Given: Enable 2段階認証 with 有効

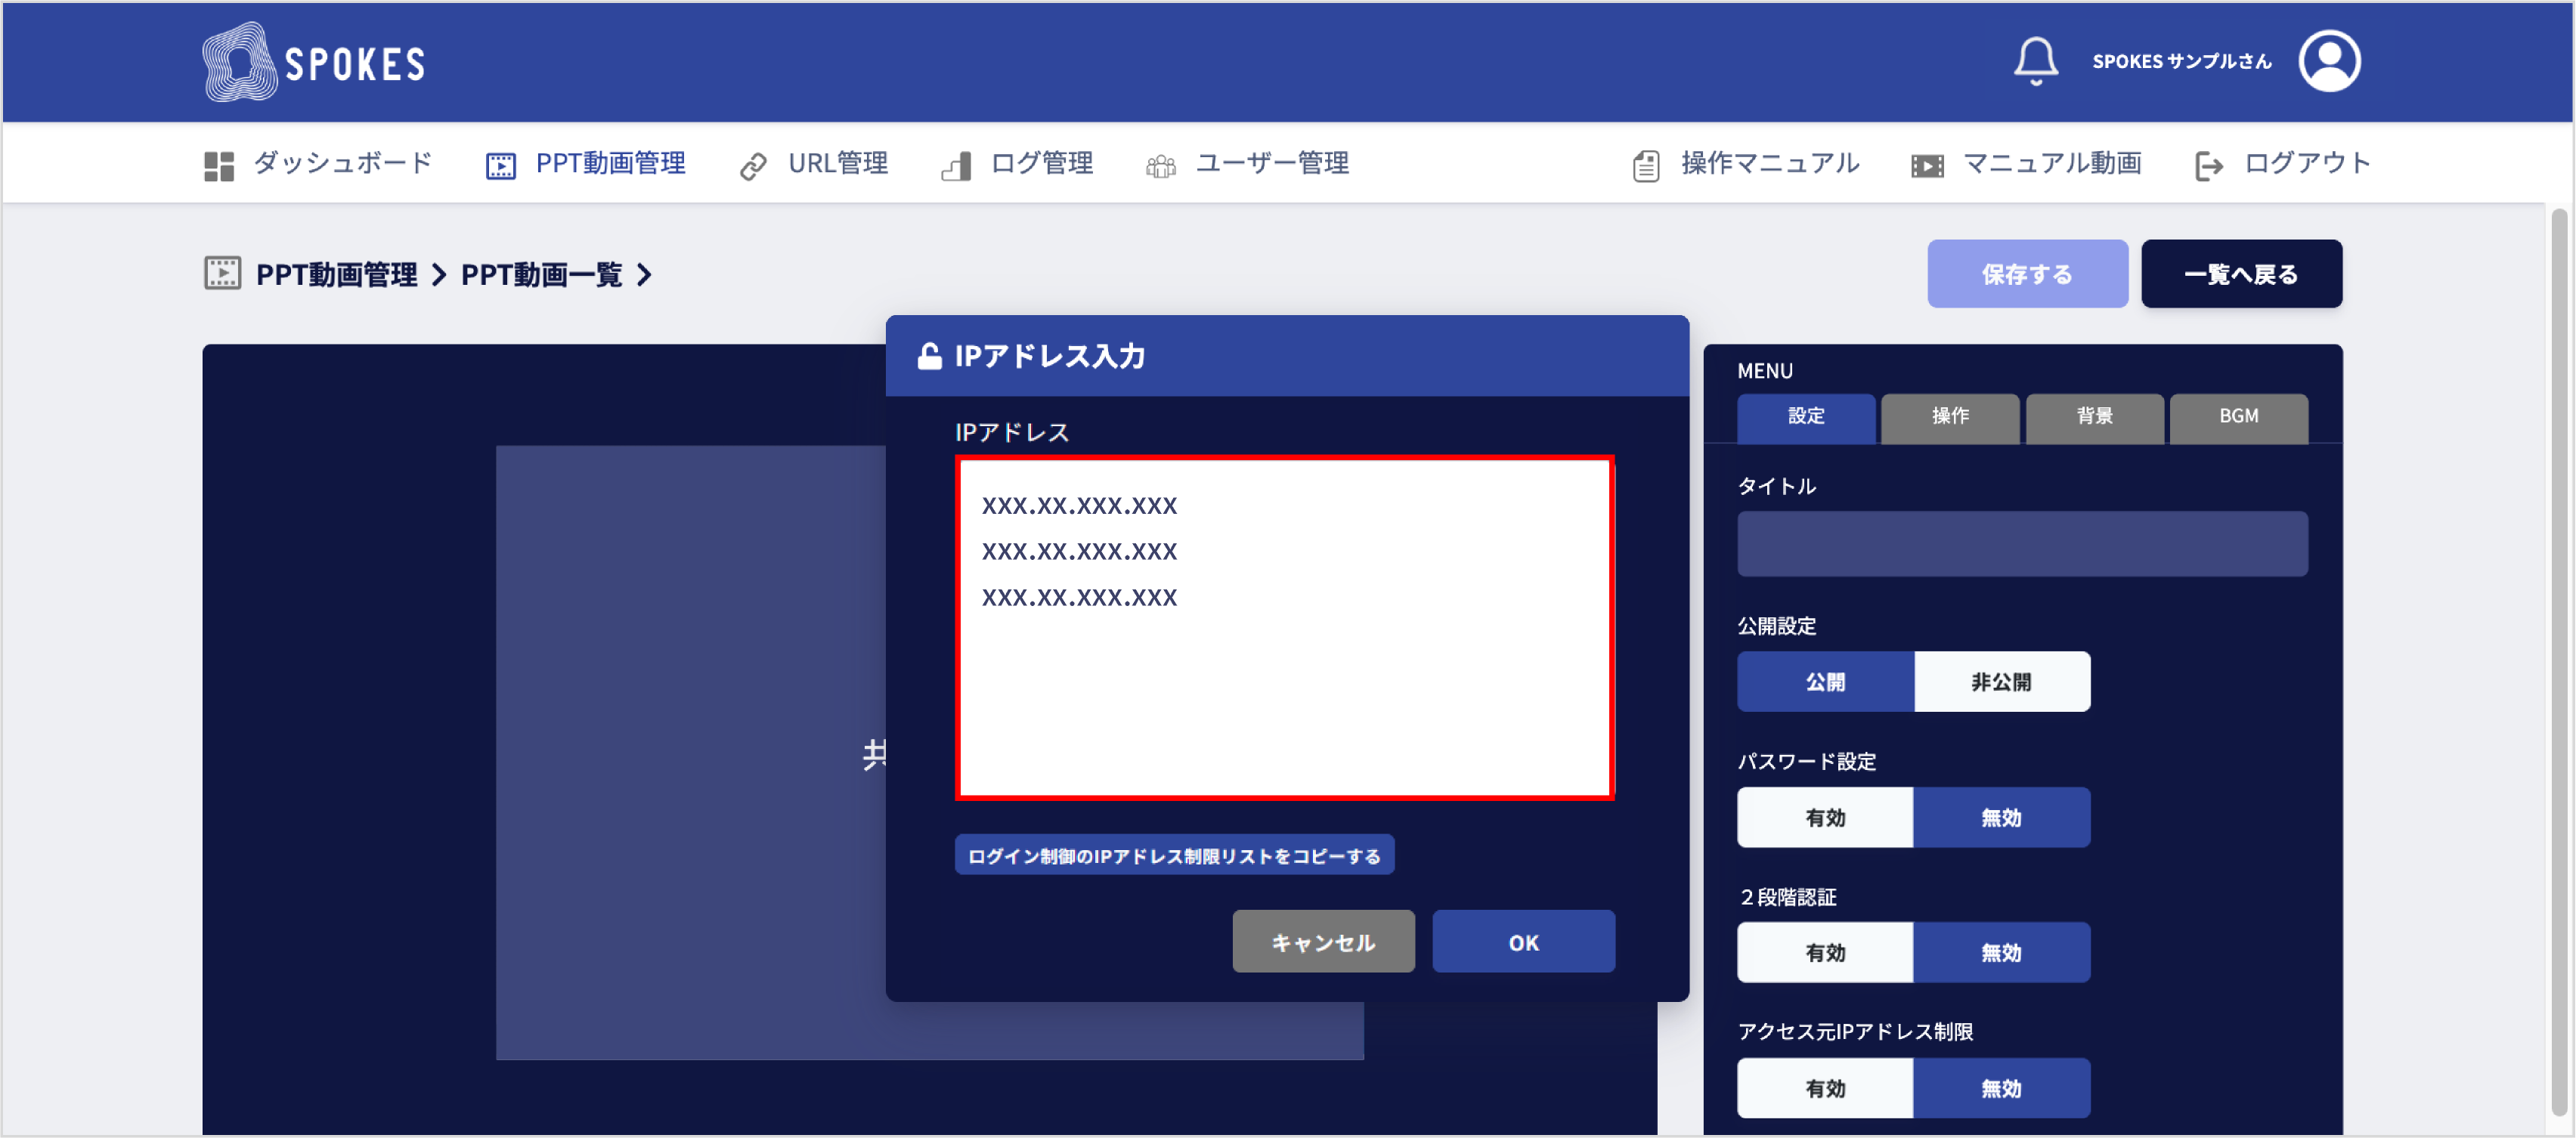Looking at the screenshot, I should 1825,953.
